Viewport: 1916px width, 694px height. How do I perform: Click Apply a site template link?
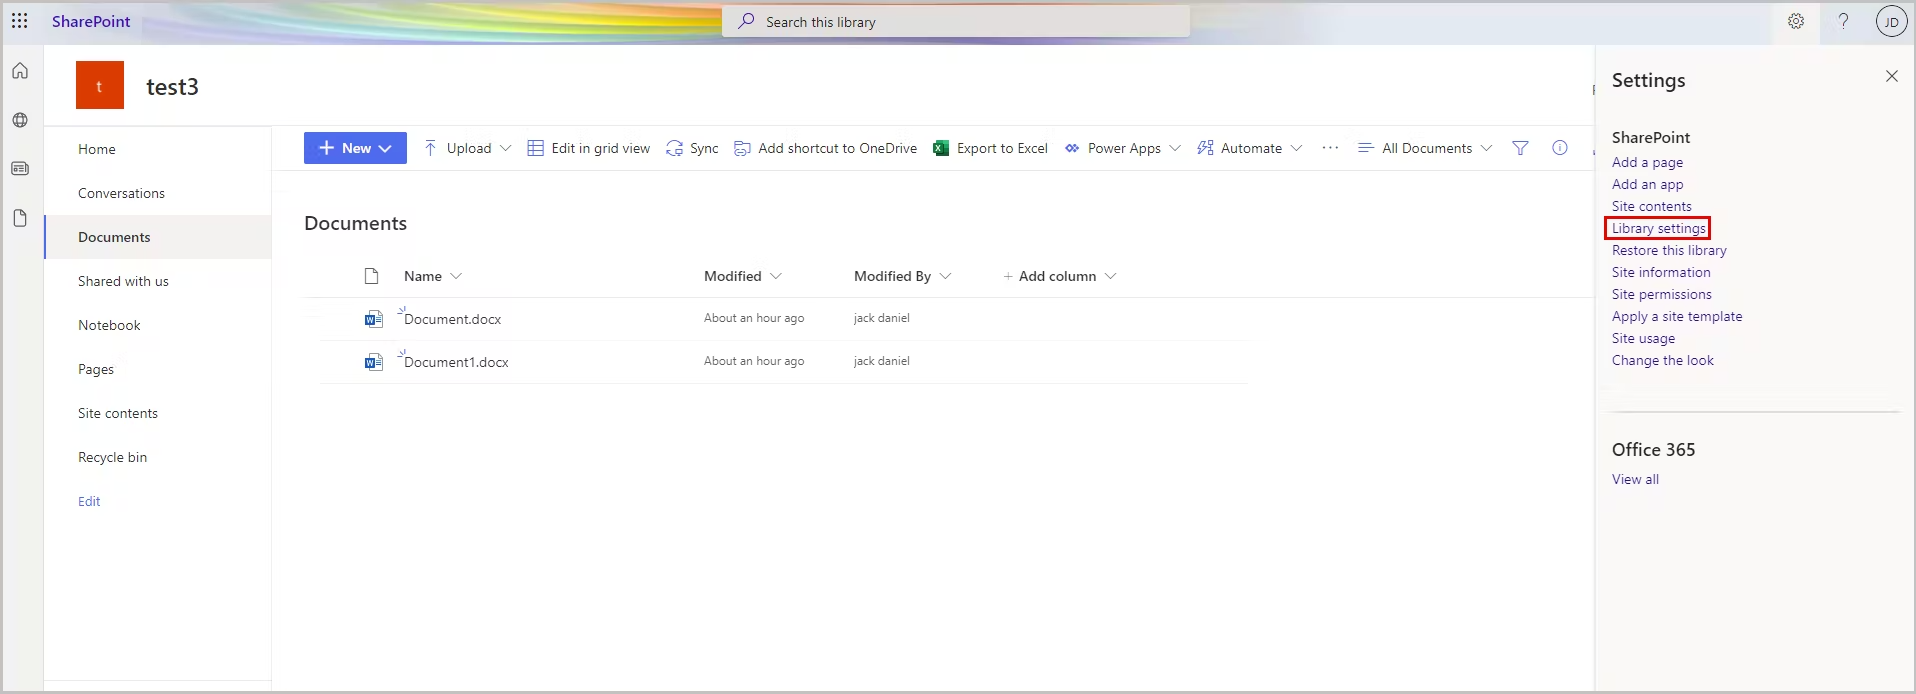(1677, 316)
